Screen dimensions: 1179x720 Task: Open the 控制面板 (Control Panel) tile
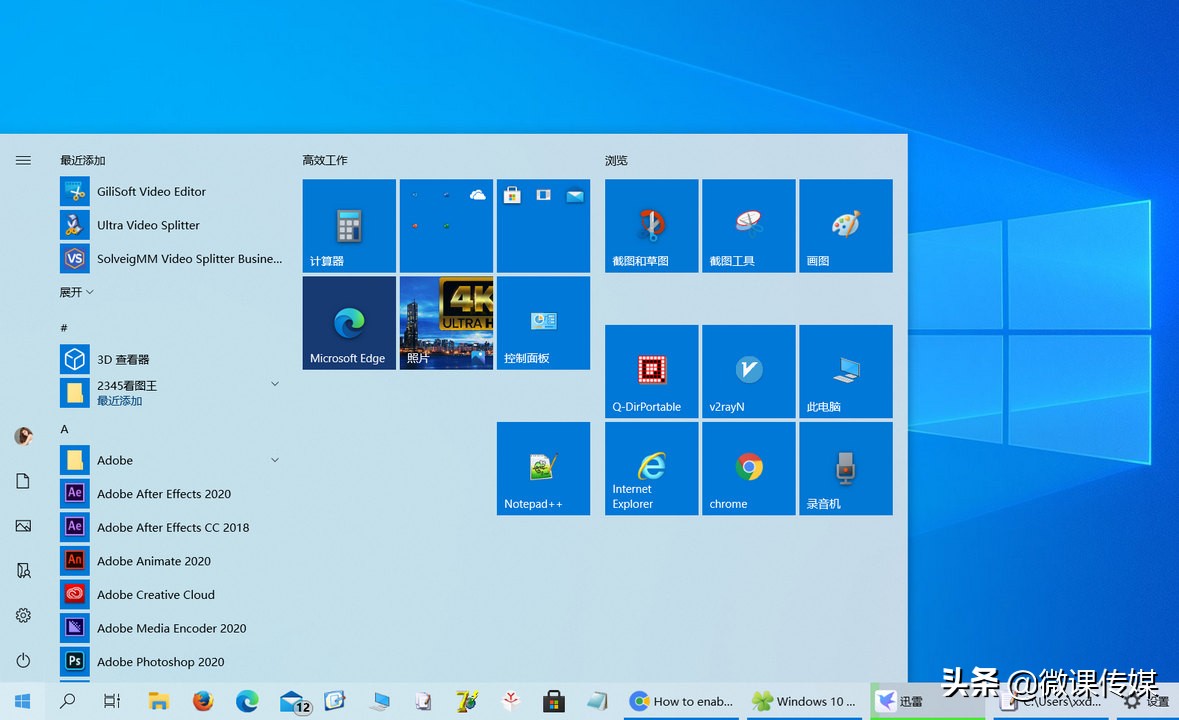543,322
